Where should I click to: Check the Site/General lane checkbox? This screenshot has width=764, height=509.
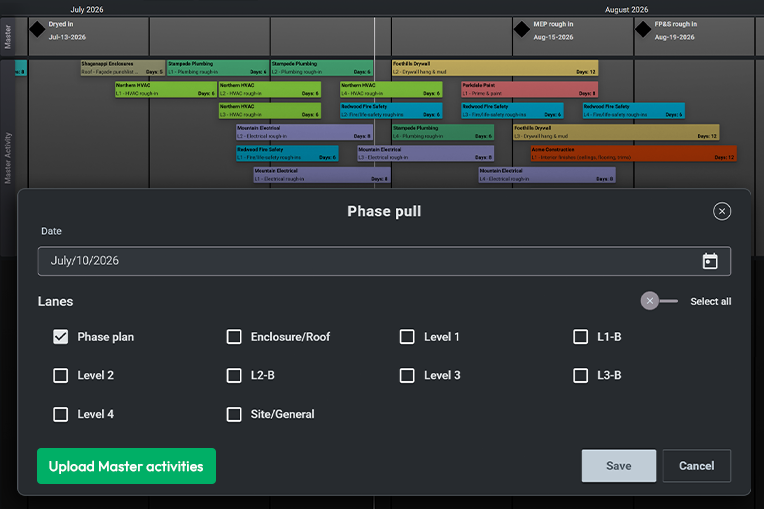(234, 414)
